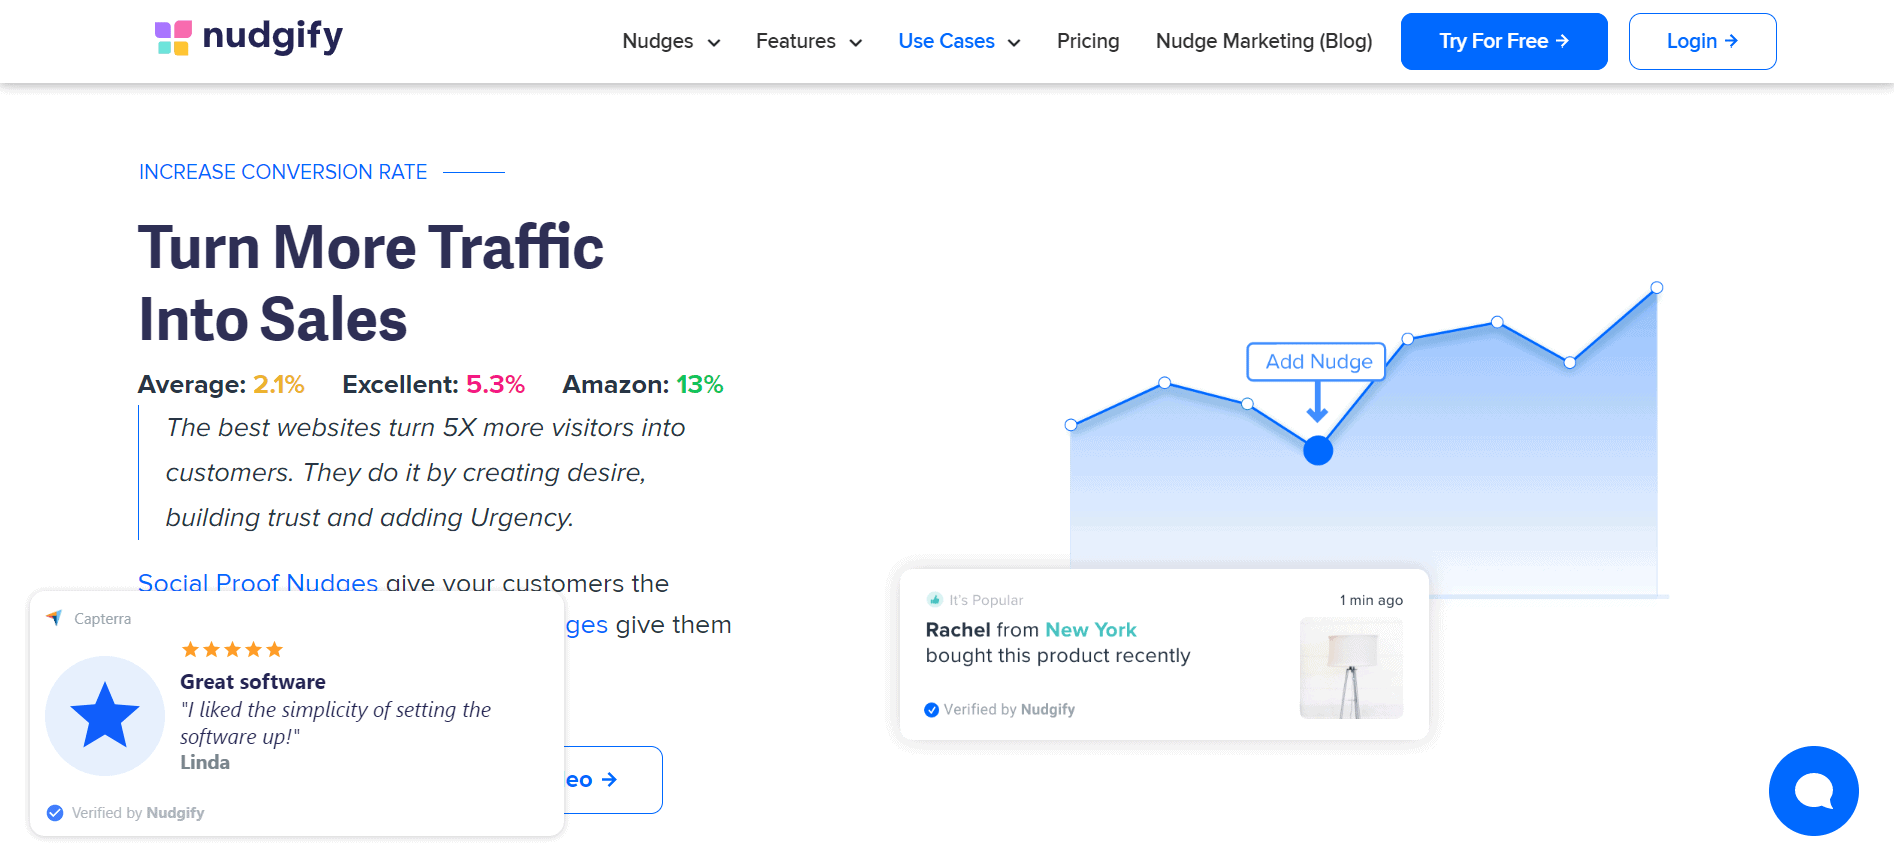This screenshot has height=865, width=1894.
Task: Click the blue star review badge
Action: [105, 716]
